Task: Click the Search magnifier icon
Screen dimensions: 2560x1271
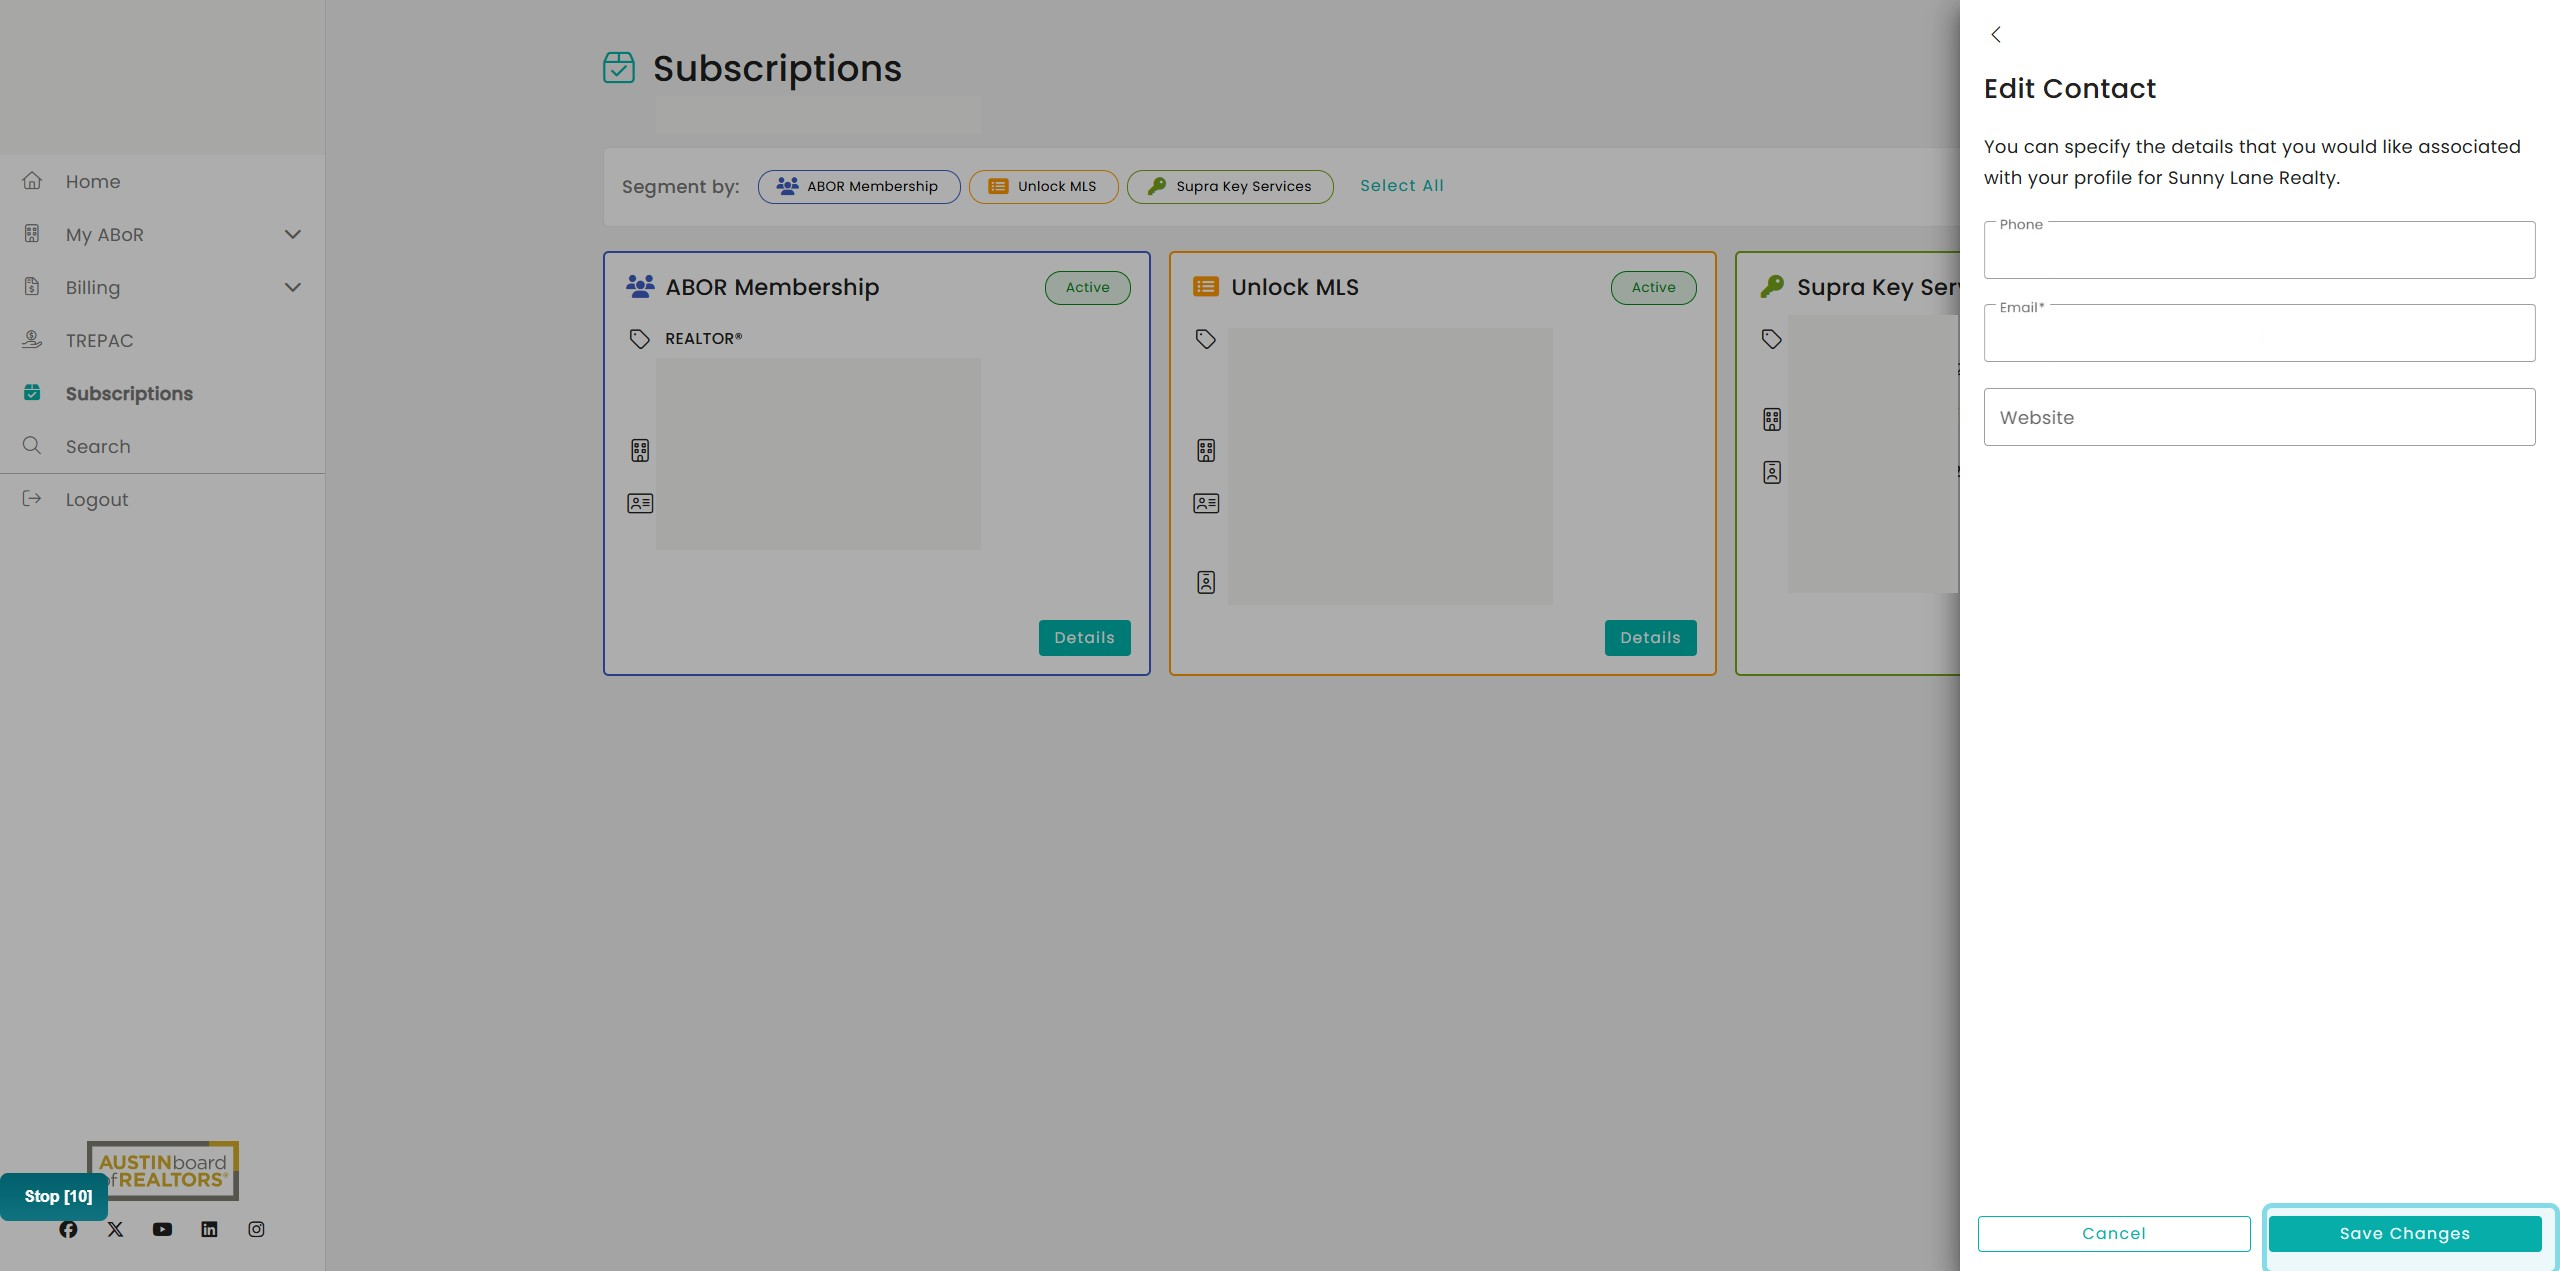Action: (32, 446)
